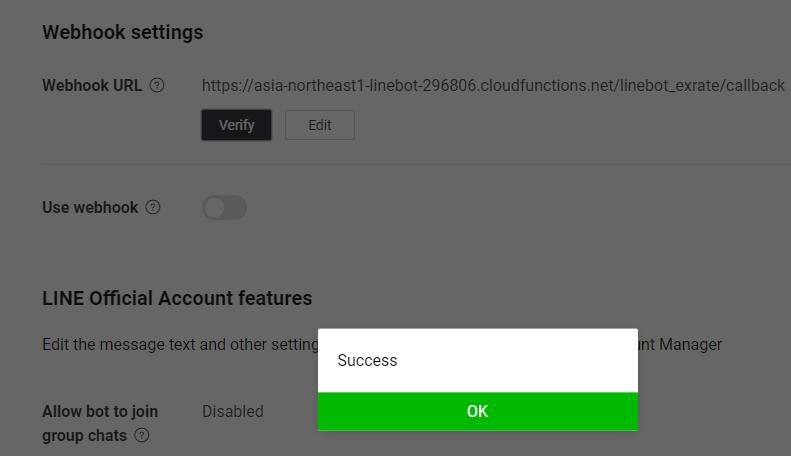Open the Use webhook help tooltip icon

coord(153,207)
